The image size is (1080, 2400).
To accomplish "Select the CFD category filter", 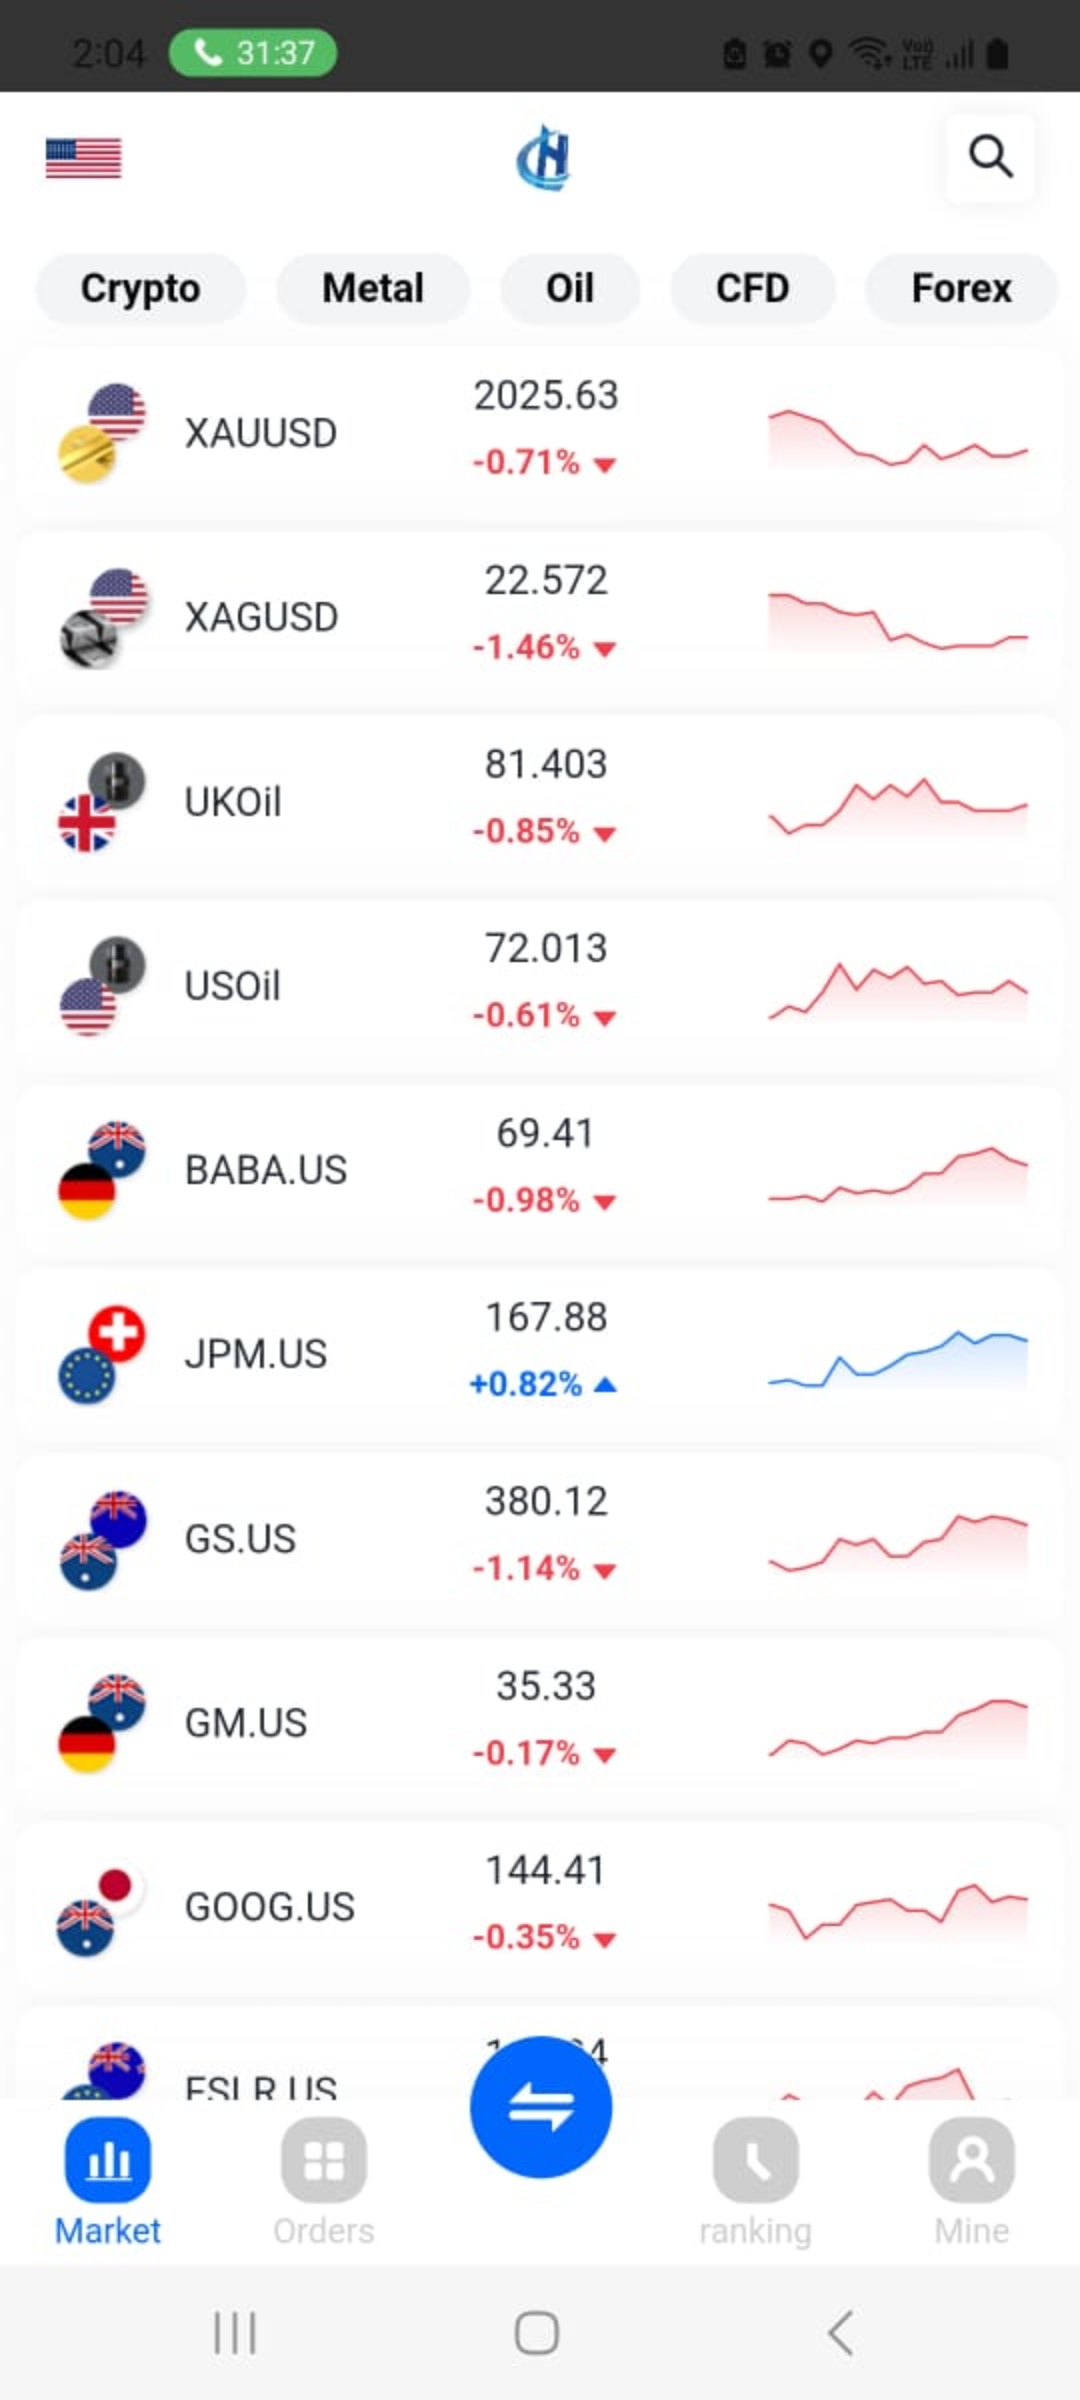I will pos(752,289).
